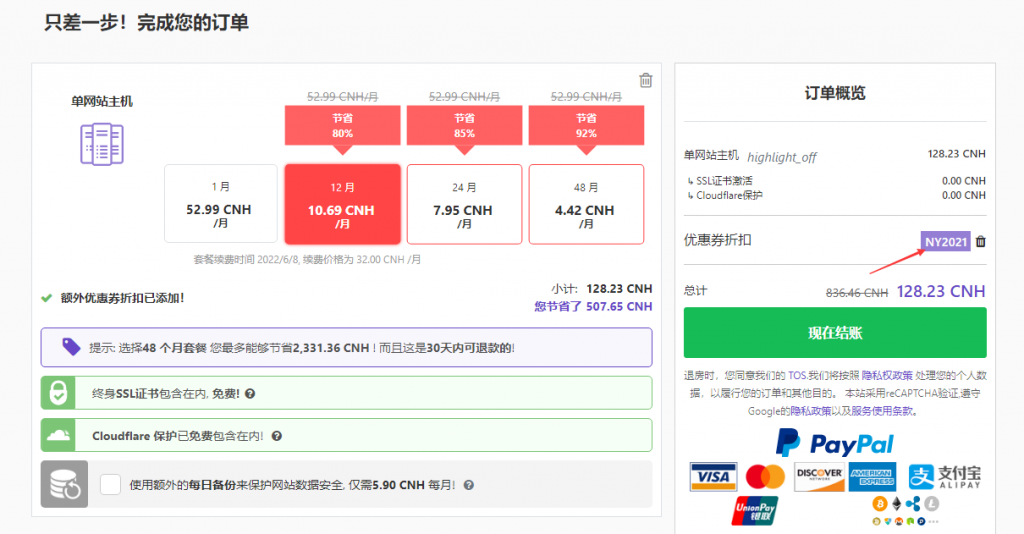
Task: Click the single-site hosting server icon
Action: 102,144
